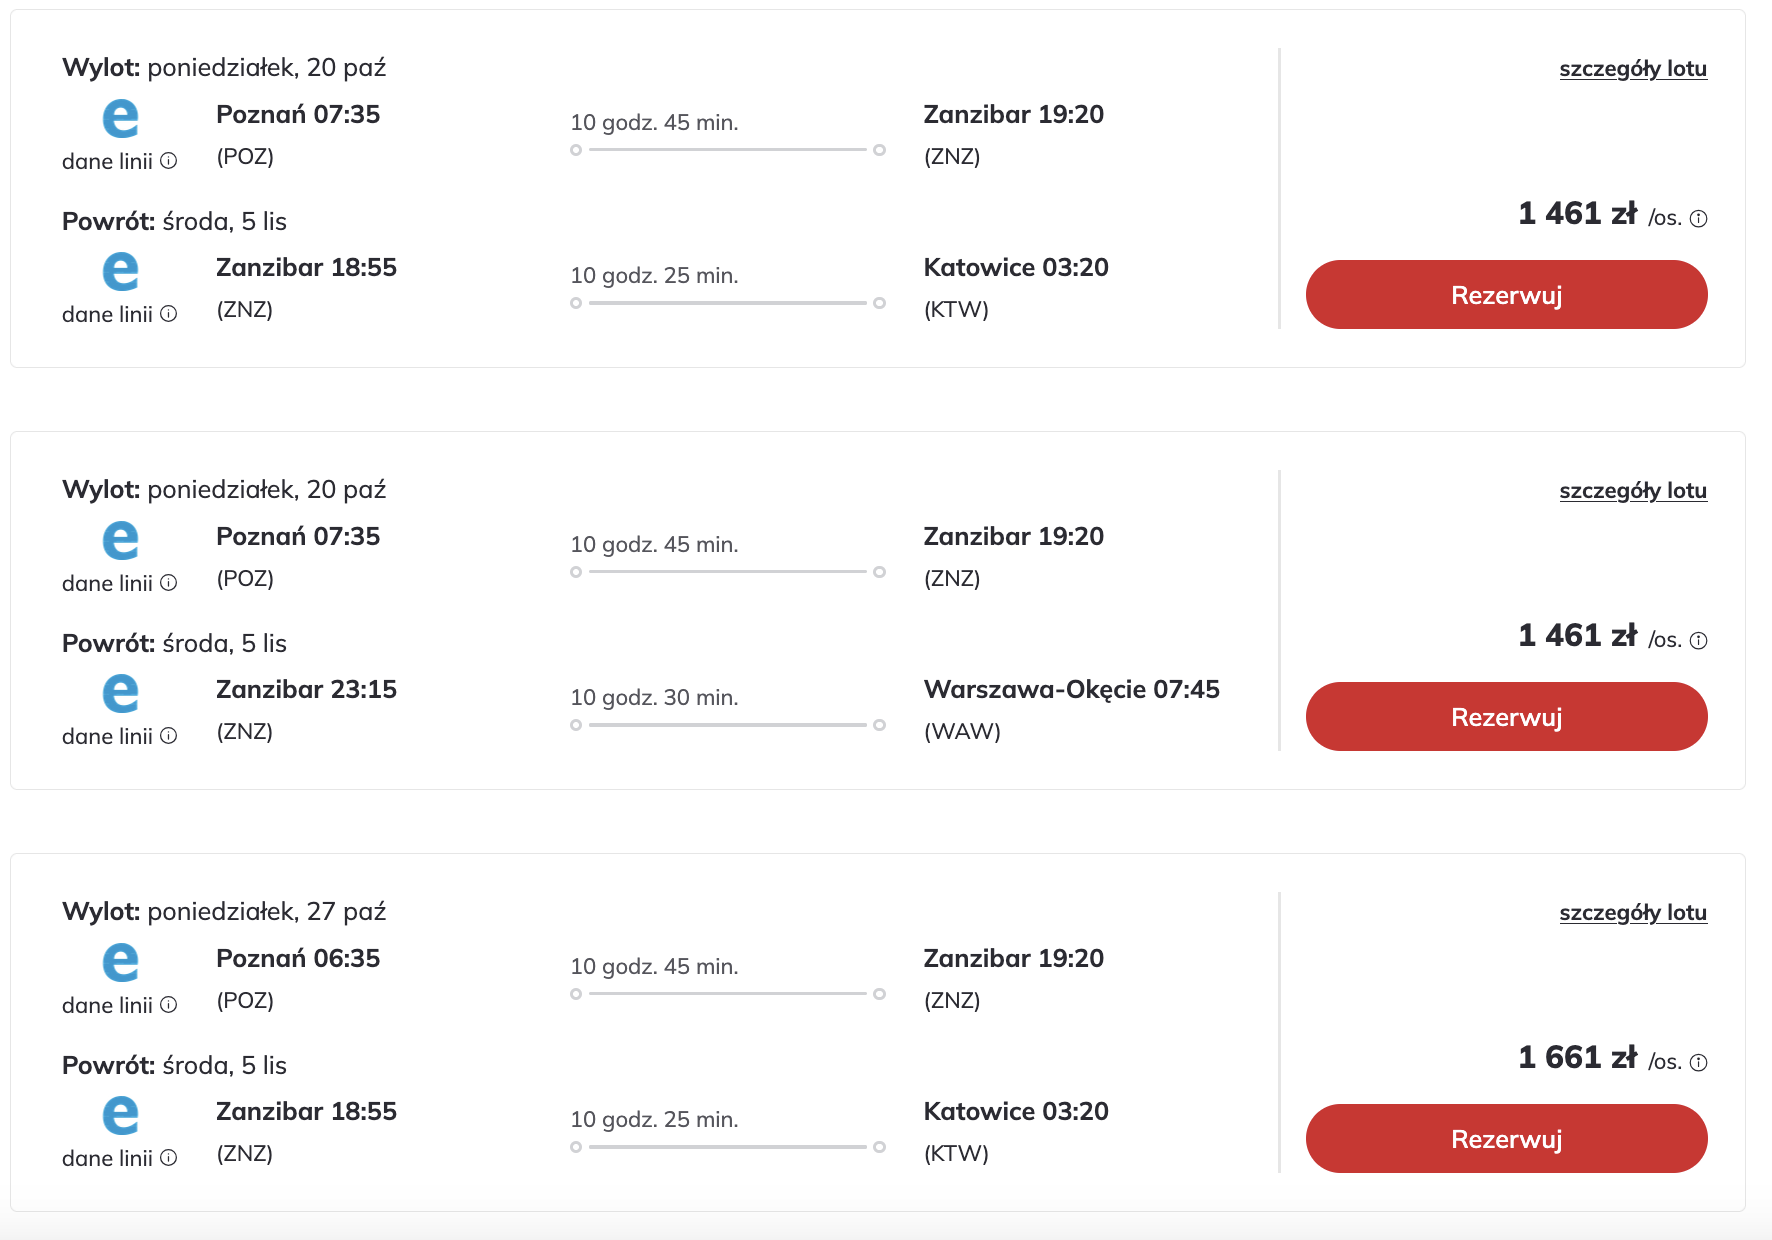Click airline logo for first Zanzibar 18:55 return
1772x1240 pixels.
tap(120, 272)
